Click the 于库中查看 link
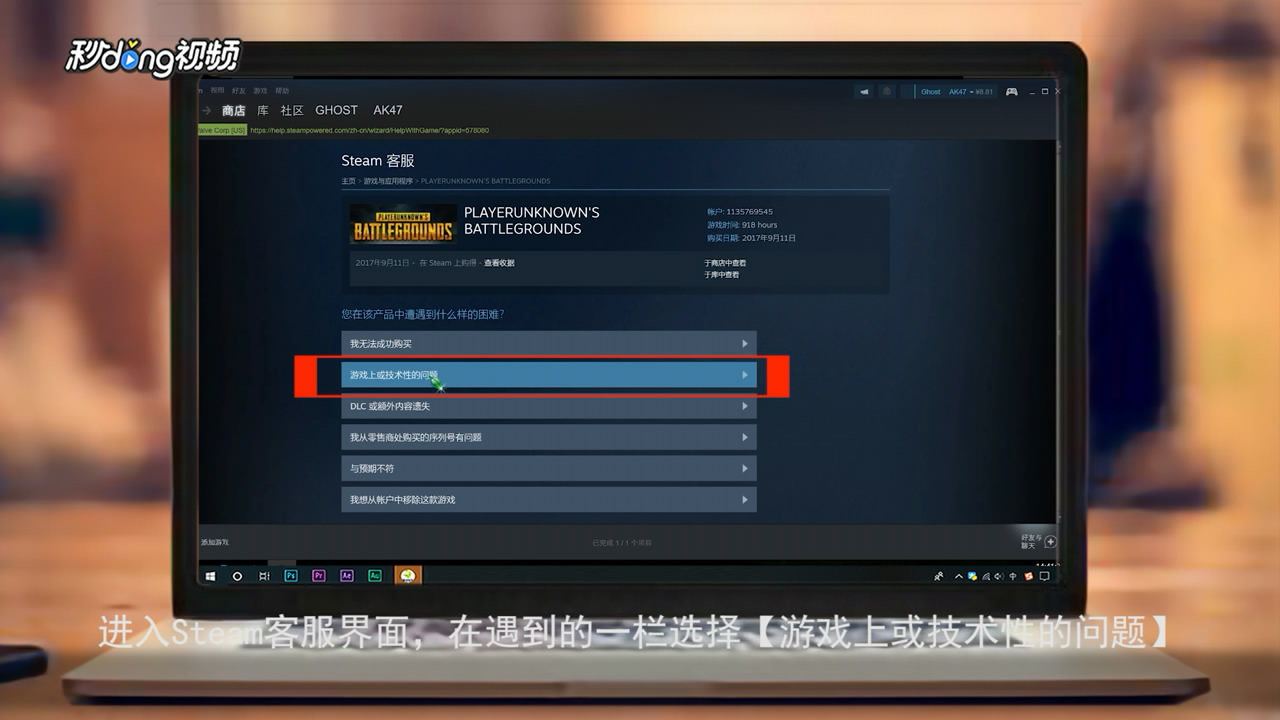Screen dimensions: 1280x720 721,274
